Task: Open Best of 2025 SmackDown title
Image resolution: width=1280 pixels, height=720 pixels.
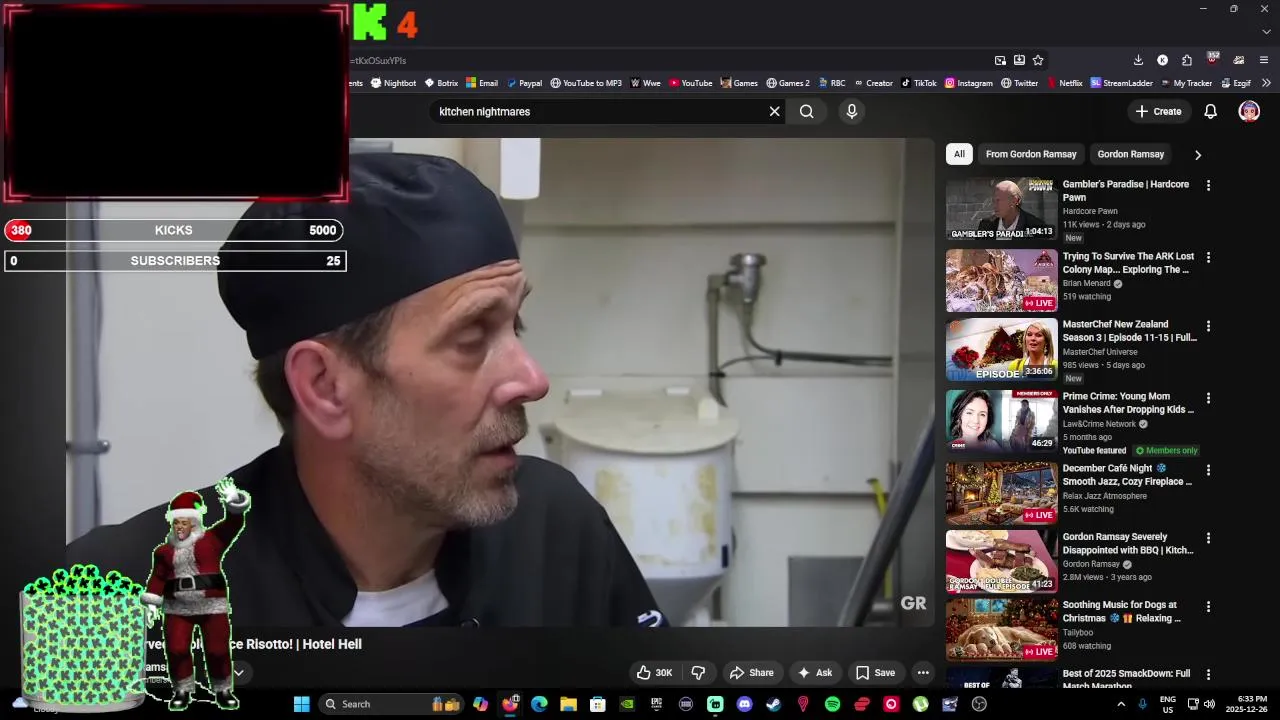Action: 1126,680
